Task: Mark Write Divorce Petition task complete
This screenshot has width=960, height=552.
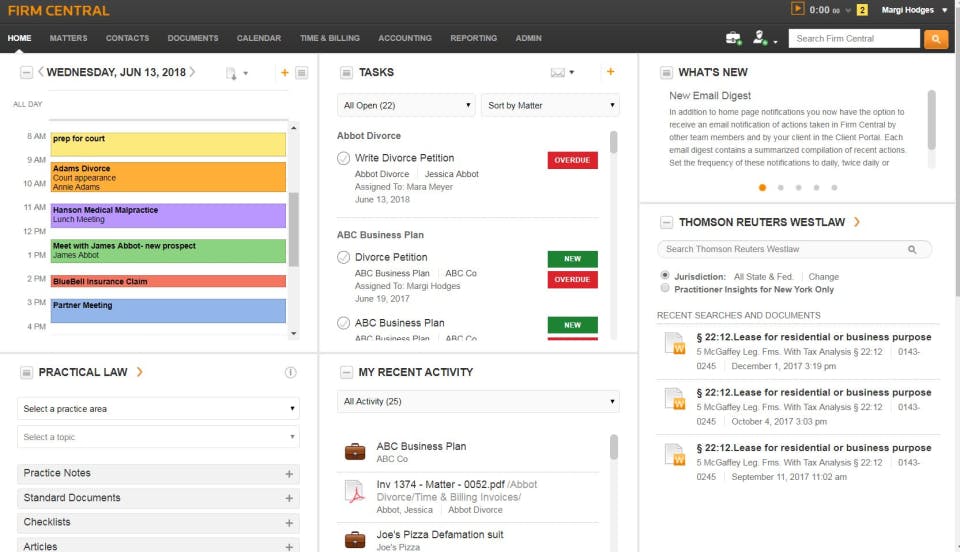Action: [x=343, y=158]
